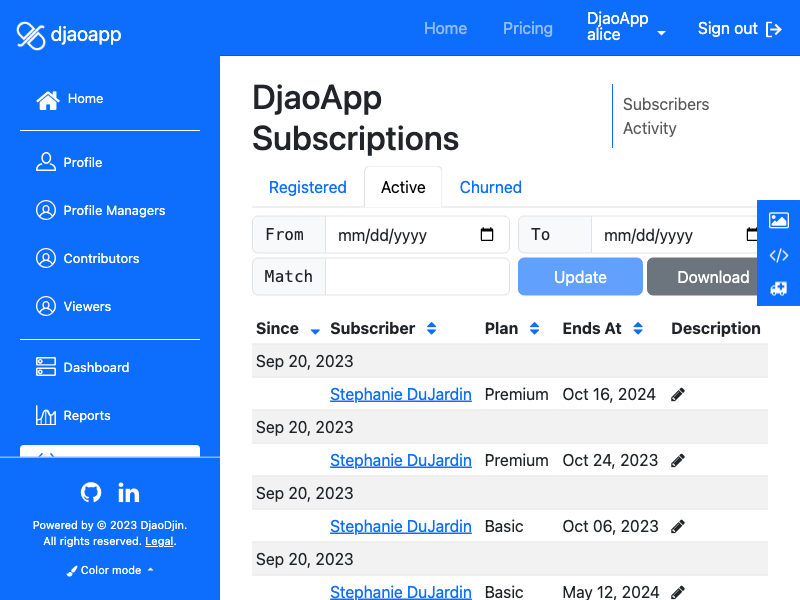This screenshot has width=800, height=600.
Task: Click the ambulance icon on right toolbar
Action: point(779,289)
